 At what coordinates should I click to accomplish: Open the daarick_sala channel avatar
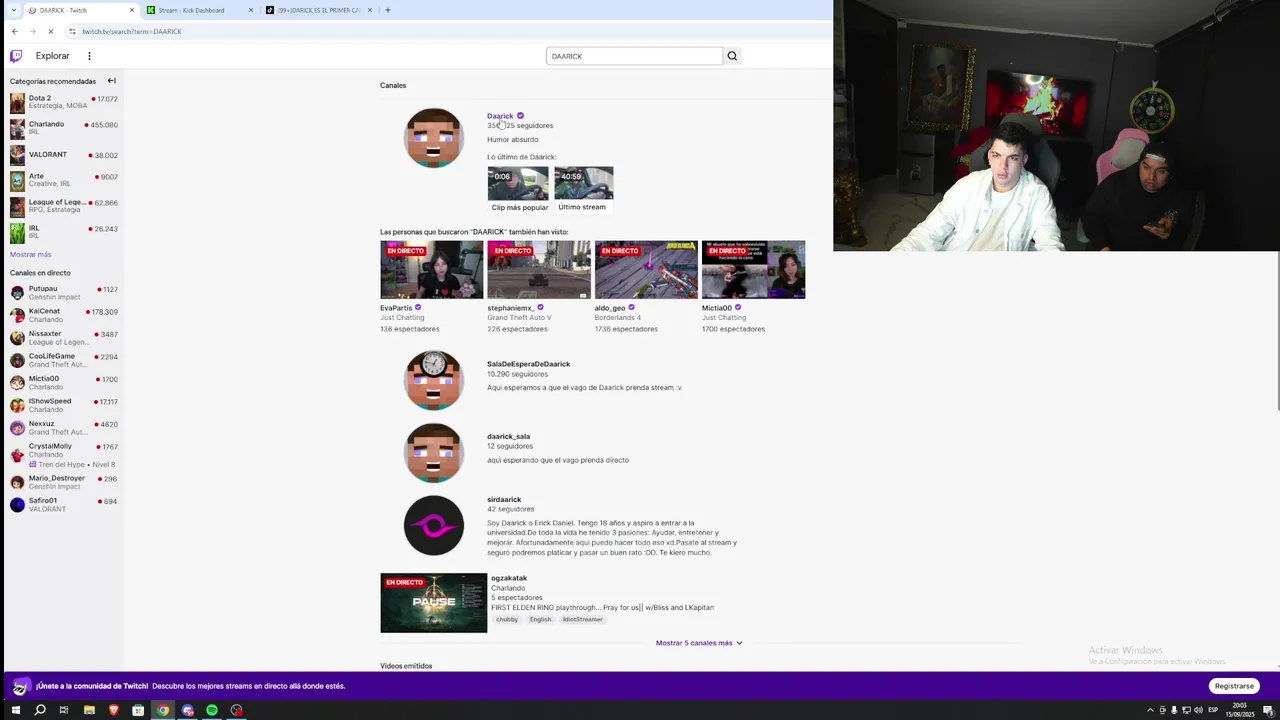click(x=434, y=453)
